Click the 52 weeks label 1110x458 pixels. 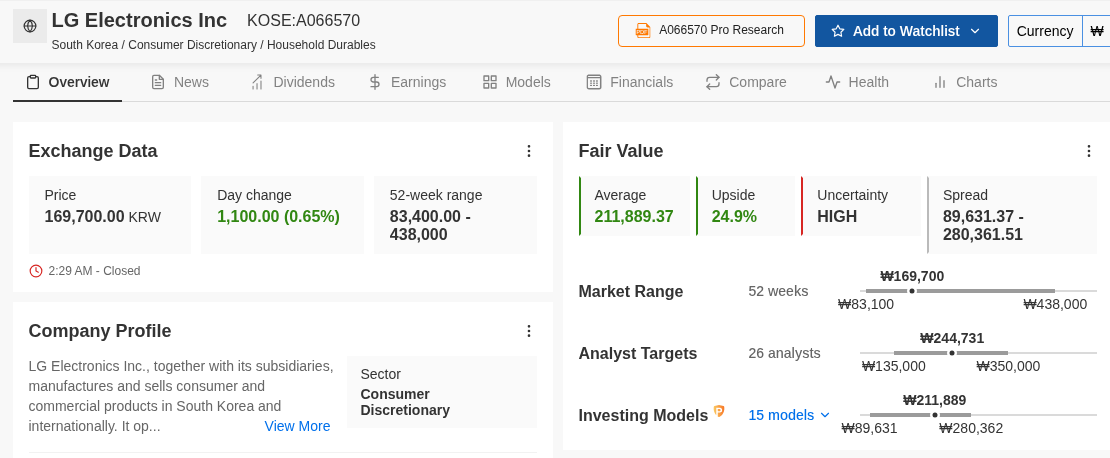coord(778,291)
